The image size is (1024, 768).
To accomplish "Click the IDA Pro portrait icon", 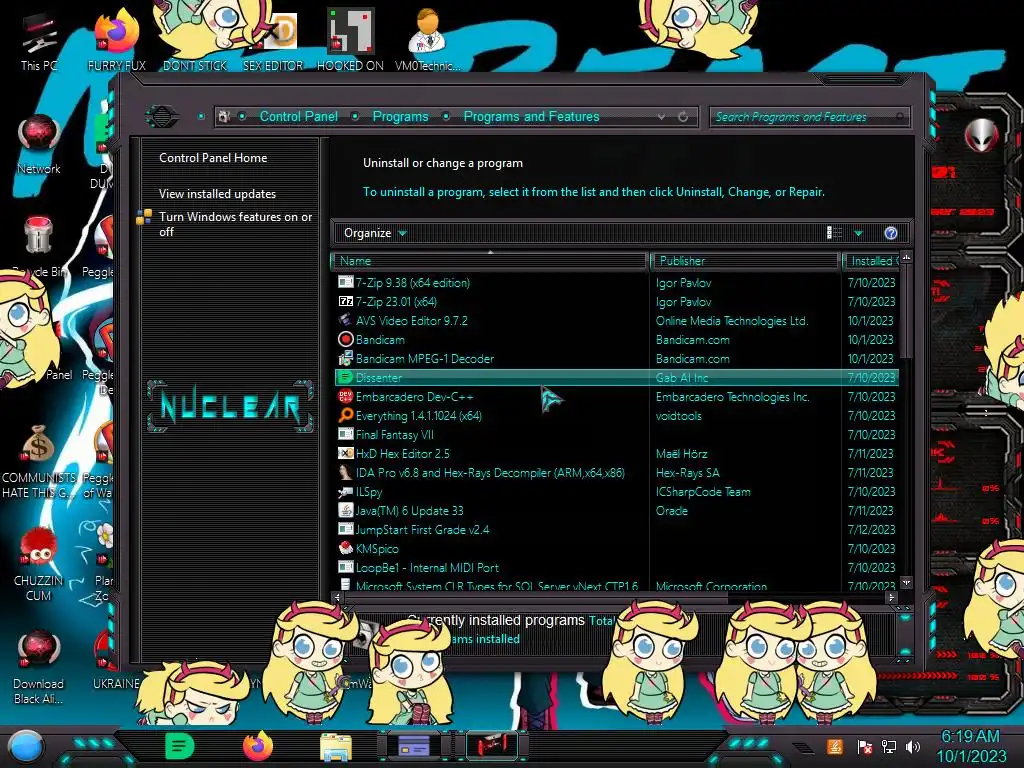I will (x=345, y=472).
